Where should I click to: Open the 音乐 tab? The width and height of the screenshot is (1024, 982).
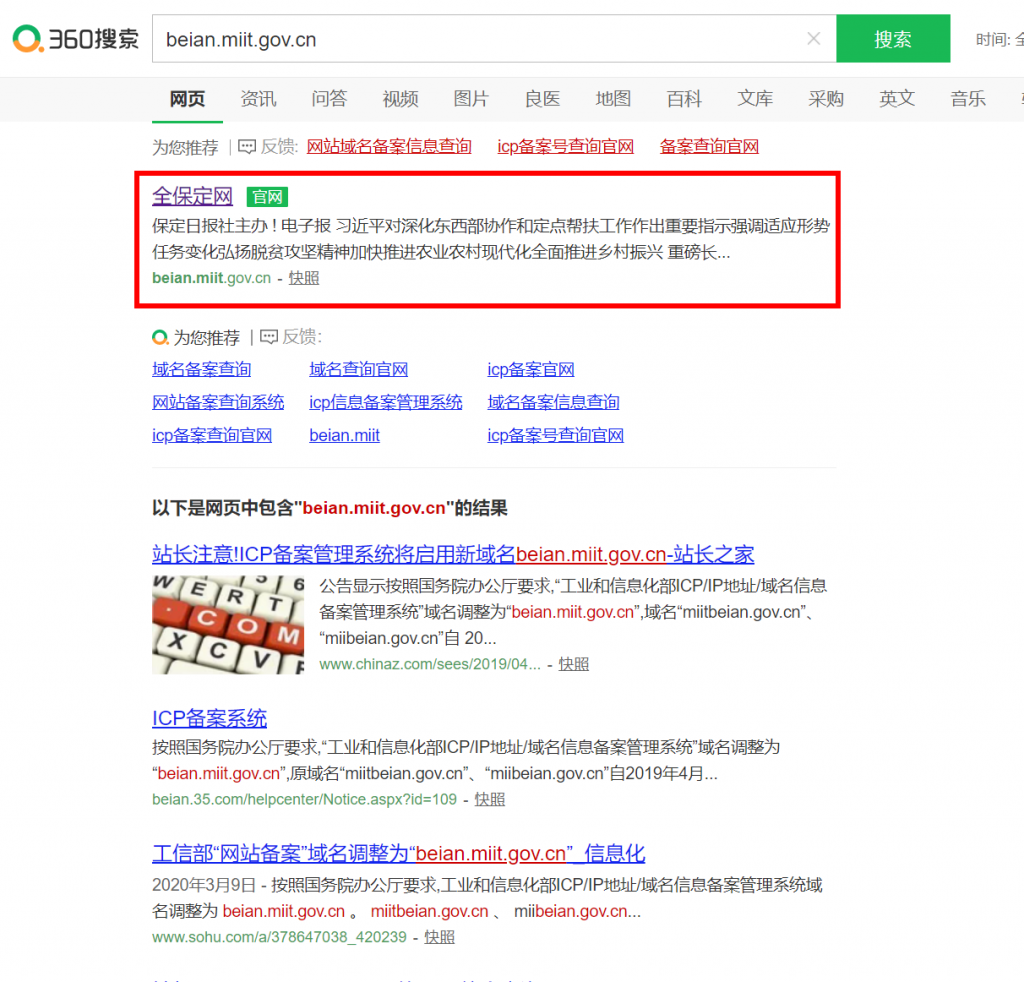968,99
